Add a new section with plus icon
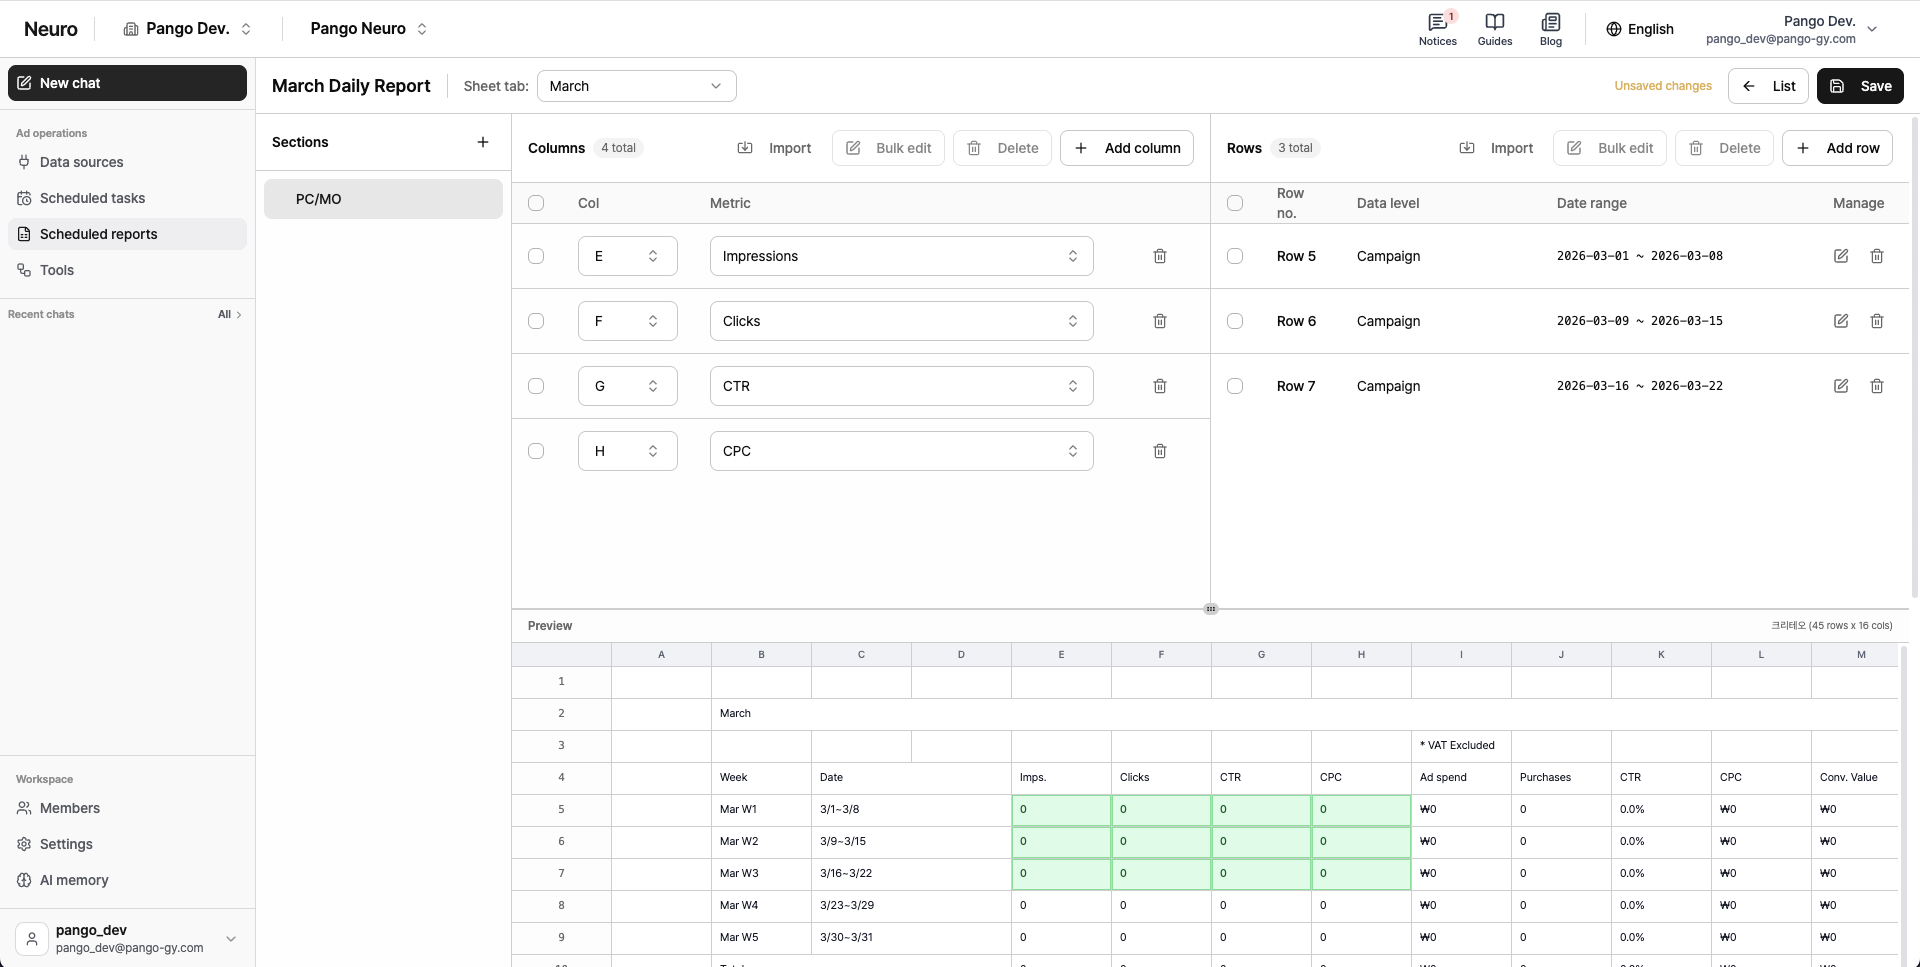Screen dimensions: 1920x967 point(483,142)
